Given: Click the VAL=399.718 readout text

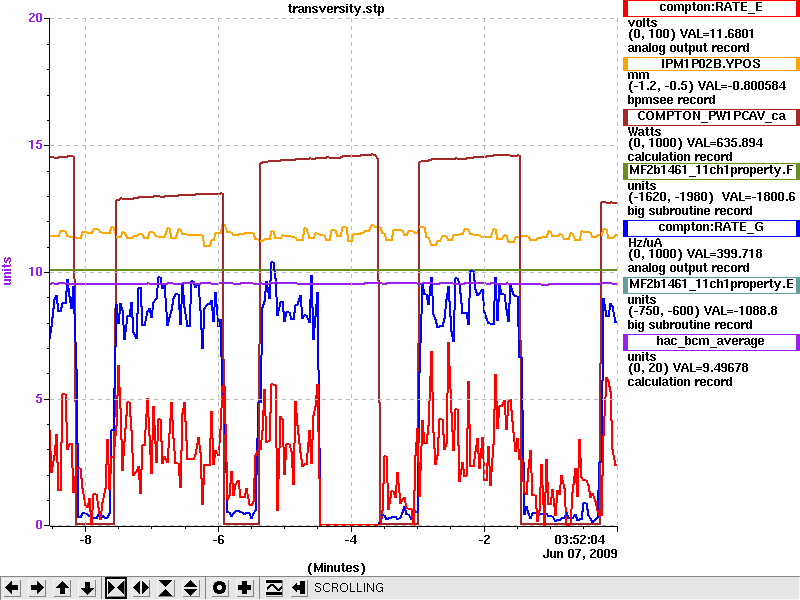Looking at the screenshot, I should coord(725,254).
